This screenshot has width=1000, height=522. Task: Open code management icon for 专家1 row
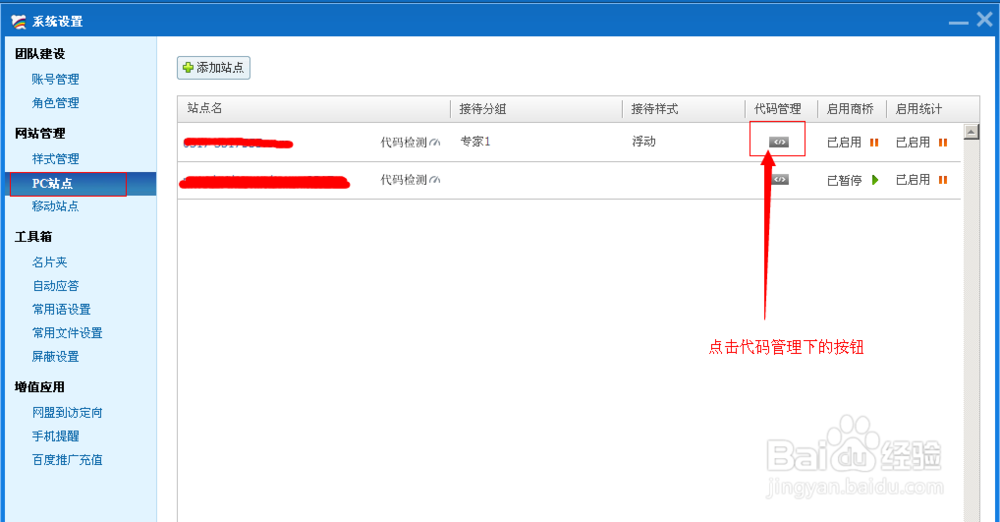(779, 142)
